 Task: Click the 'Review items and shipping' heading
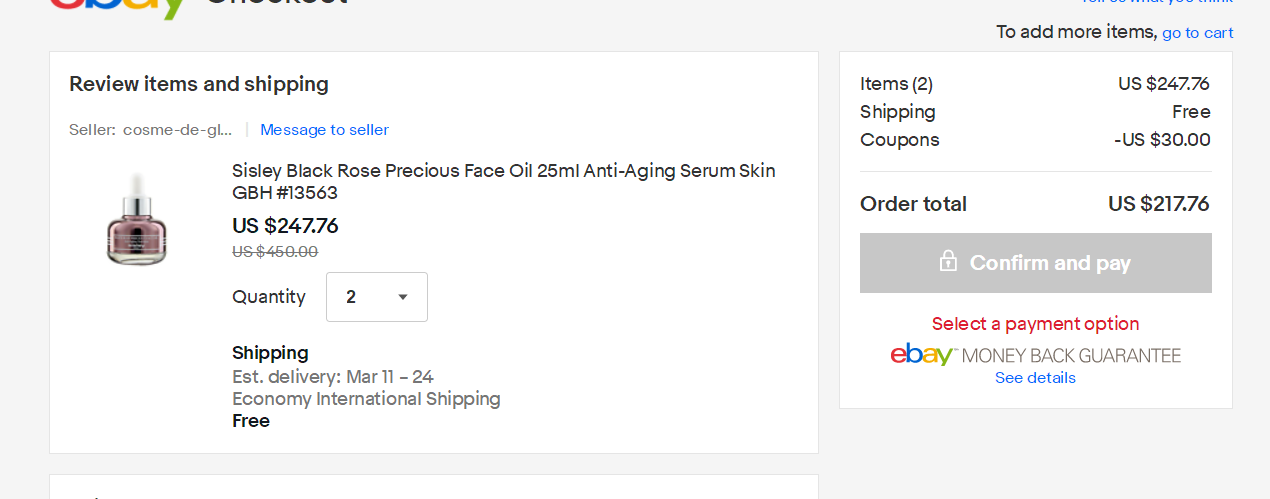click(198, 84)
